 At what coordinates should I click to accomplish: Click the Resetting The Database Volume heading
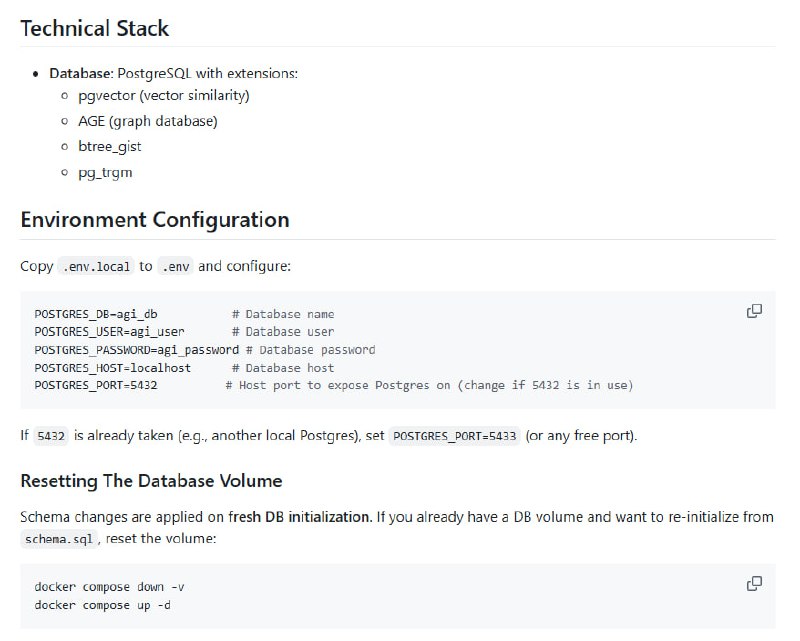(x=151, y=481)
